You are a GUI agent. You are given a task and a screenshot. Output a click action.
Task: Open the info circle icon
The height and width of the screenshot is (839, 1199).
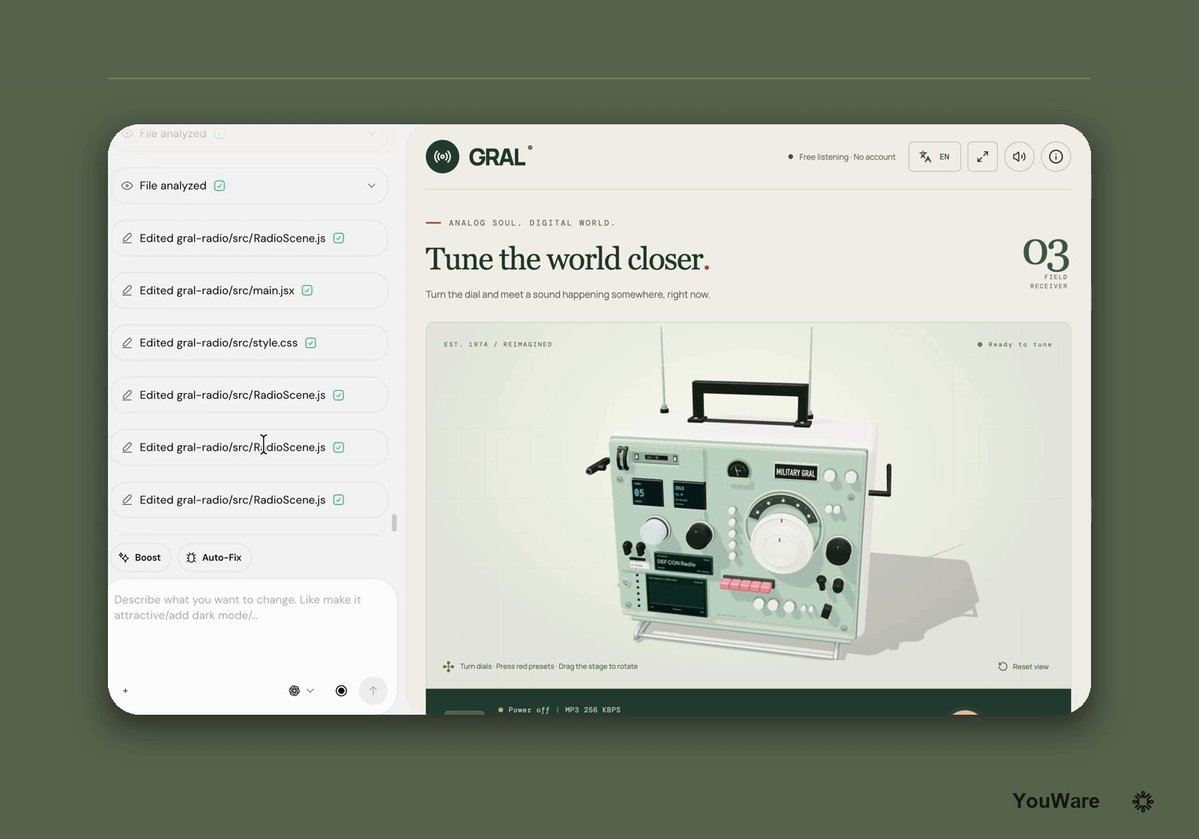[1056, 157]
